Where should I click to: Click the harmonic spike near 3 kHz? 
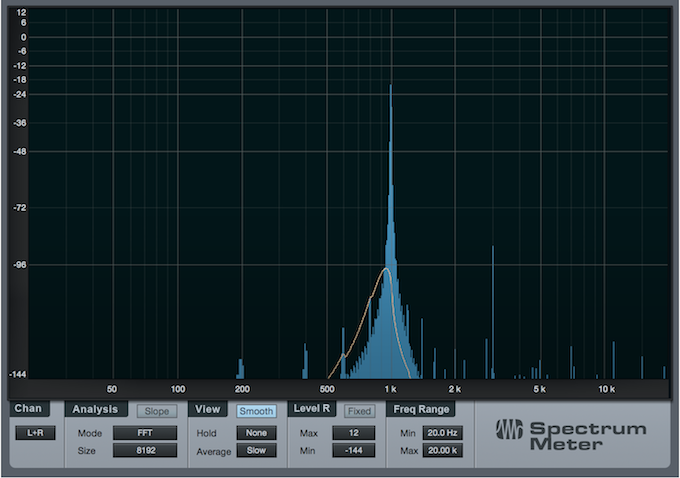pos(493,312)
